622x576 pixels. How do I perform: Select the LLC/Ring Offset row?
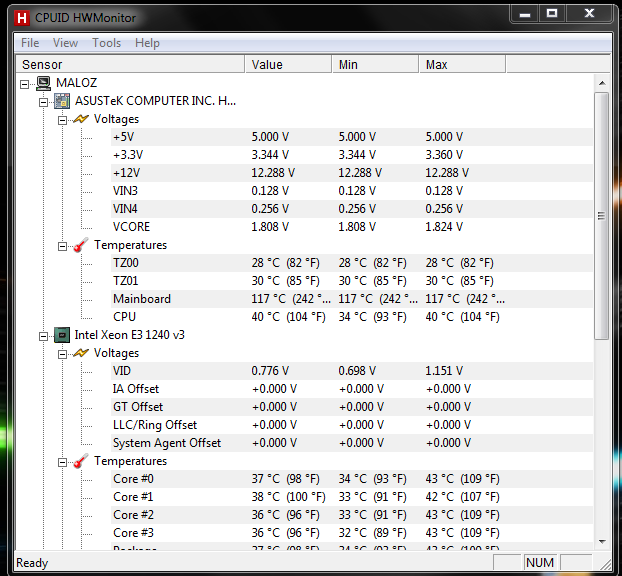(352, 425)
